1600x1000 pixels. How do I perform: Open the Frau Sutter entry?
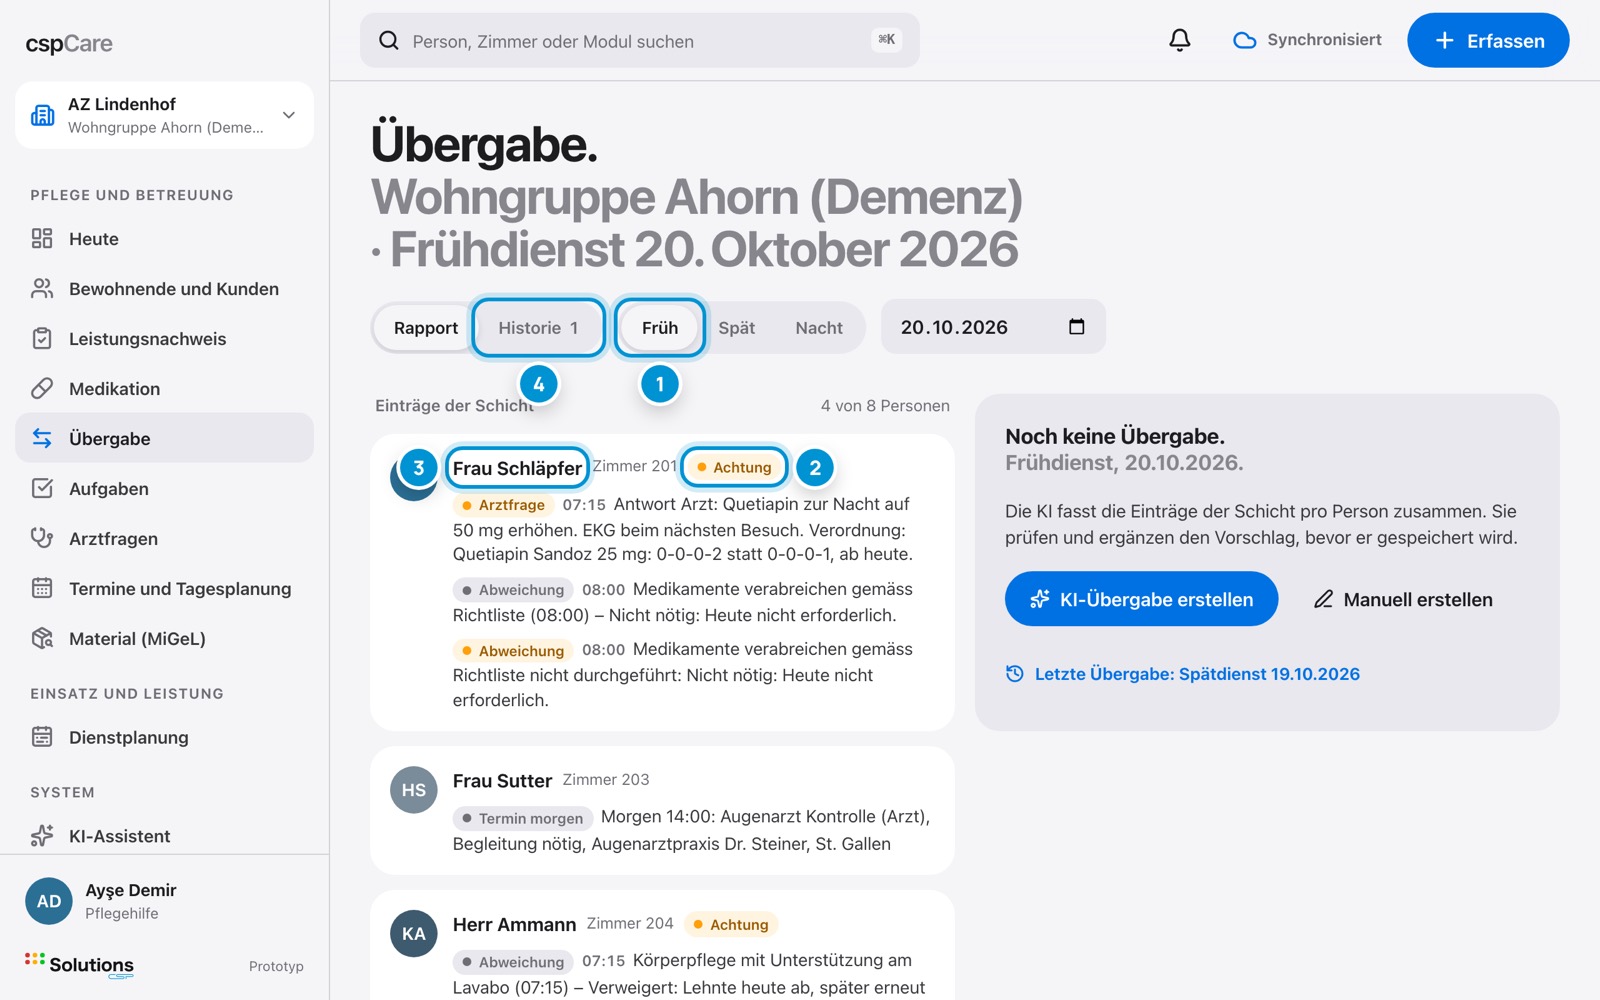point(502,780)
